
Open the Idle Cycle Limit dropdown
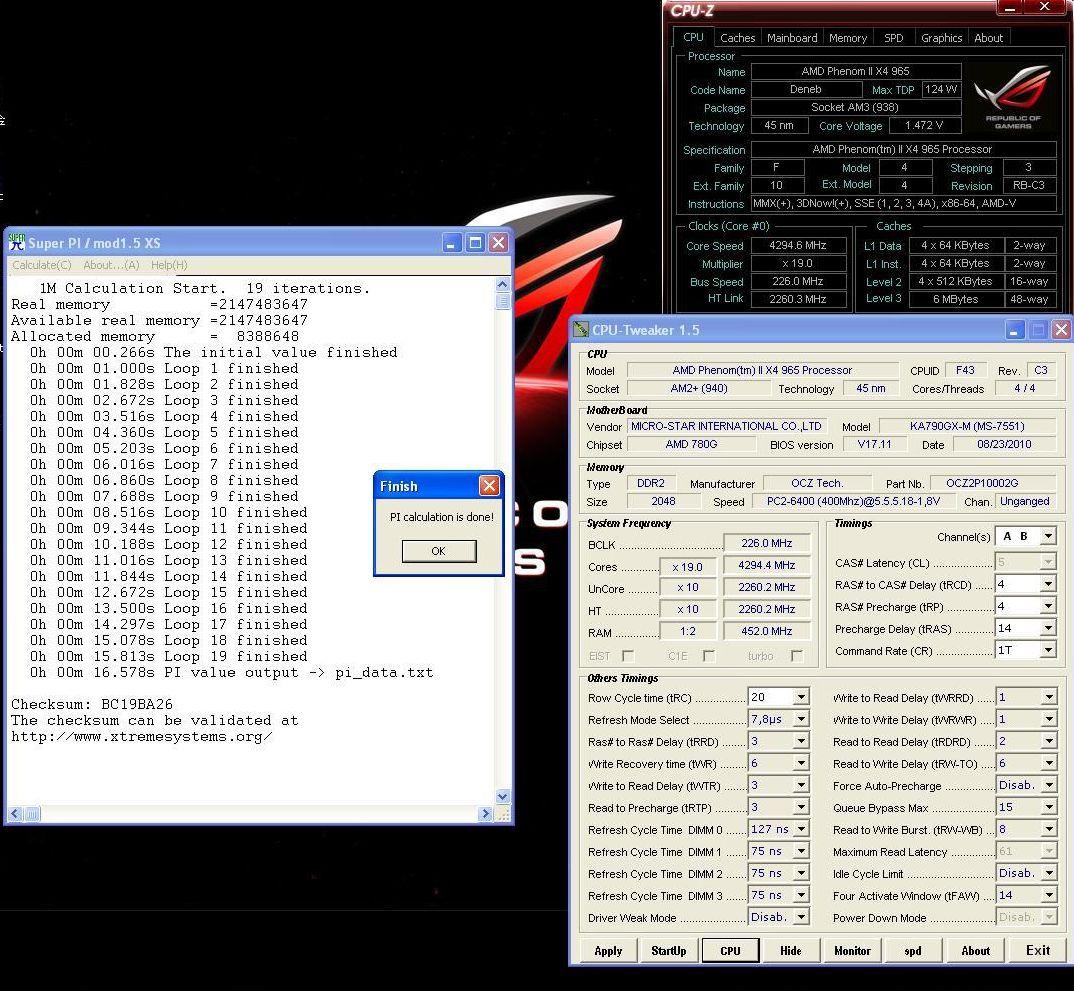(1049, 873)
